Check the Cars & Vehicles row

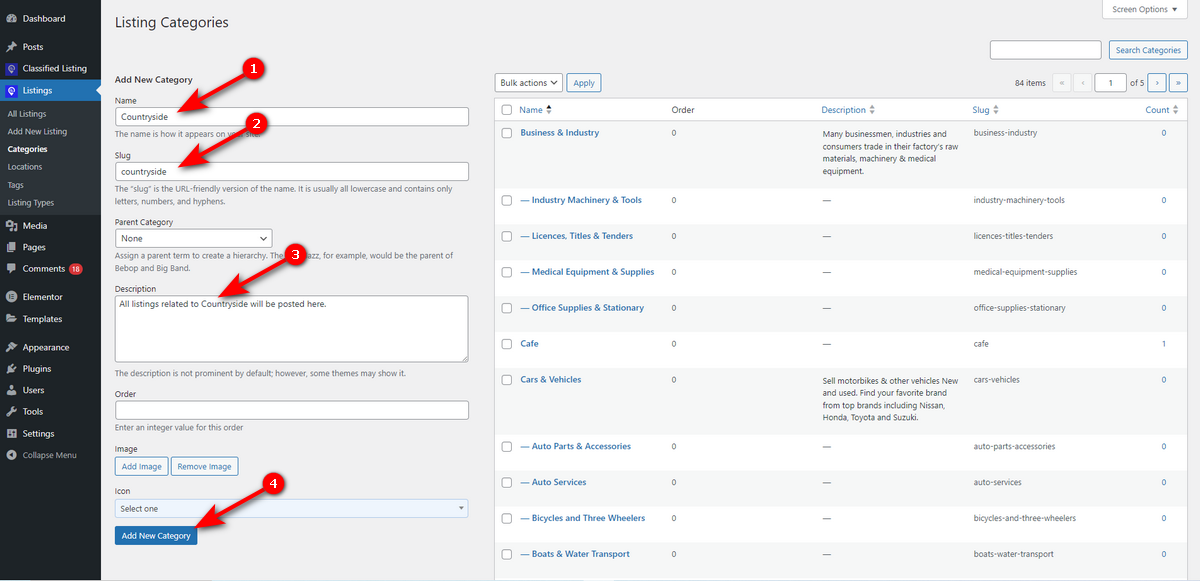click(507, 380)
